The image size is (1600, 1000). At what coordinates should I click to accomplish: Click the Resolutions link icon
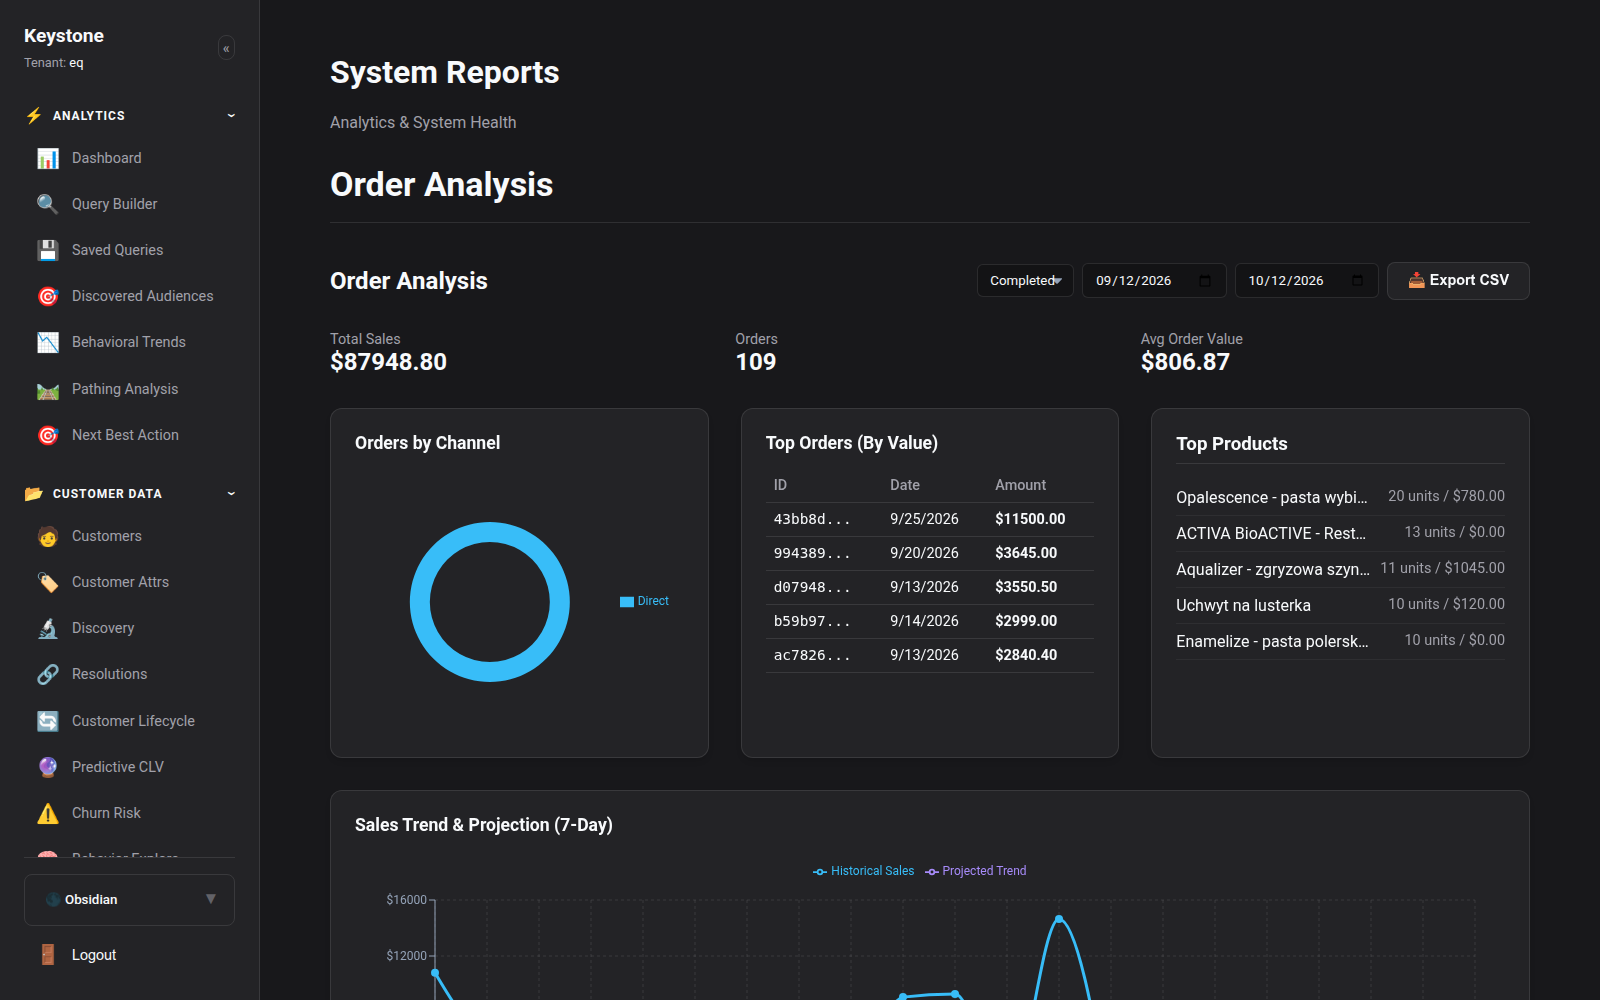48,674
